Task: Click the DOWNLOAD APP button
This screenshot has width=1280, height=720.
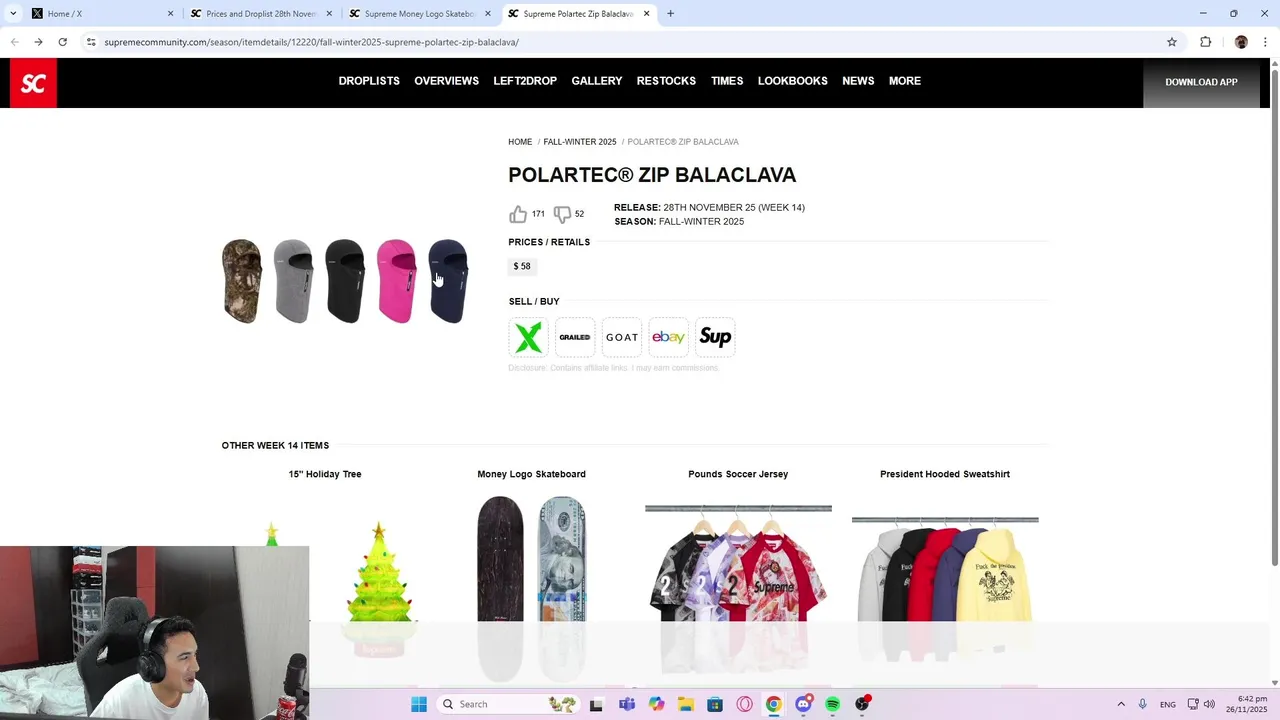Action: pyautogui.click(x=1201, y=82)
